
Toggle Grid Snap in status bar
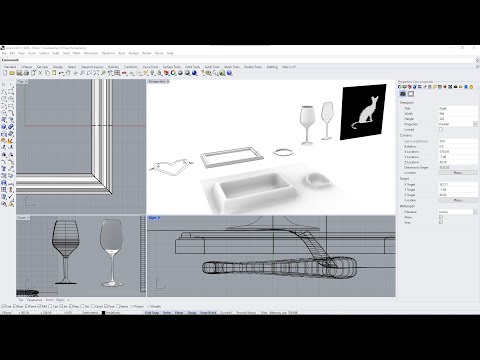pyautogui.click(x=152, y=313)
